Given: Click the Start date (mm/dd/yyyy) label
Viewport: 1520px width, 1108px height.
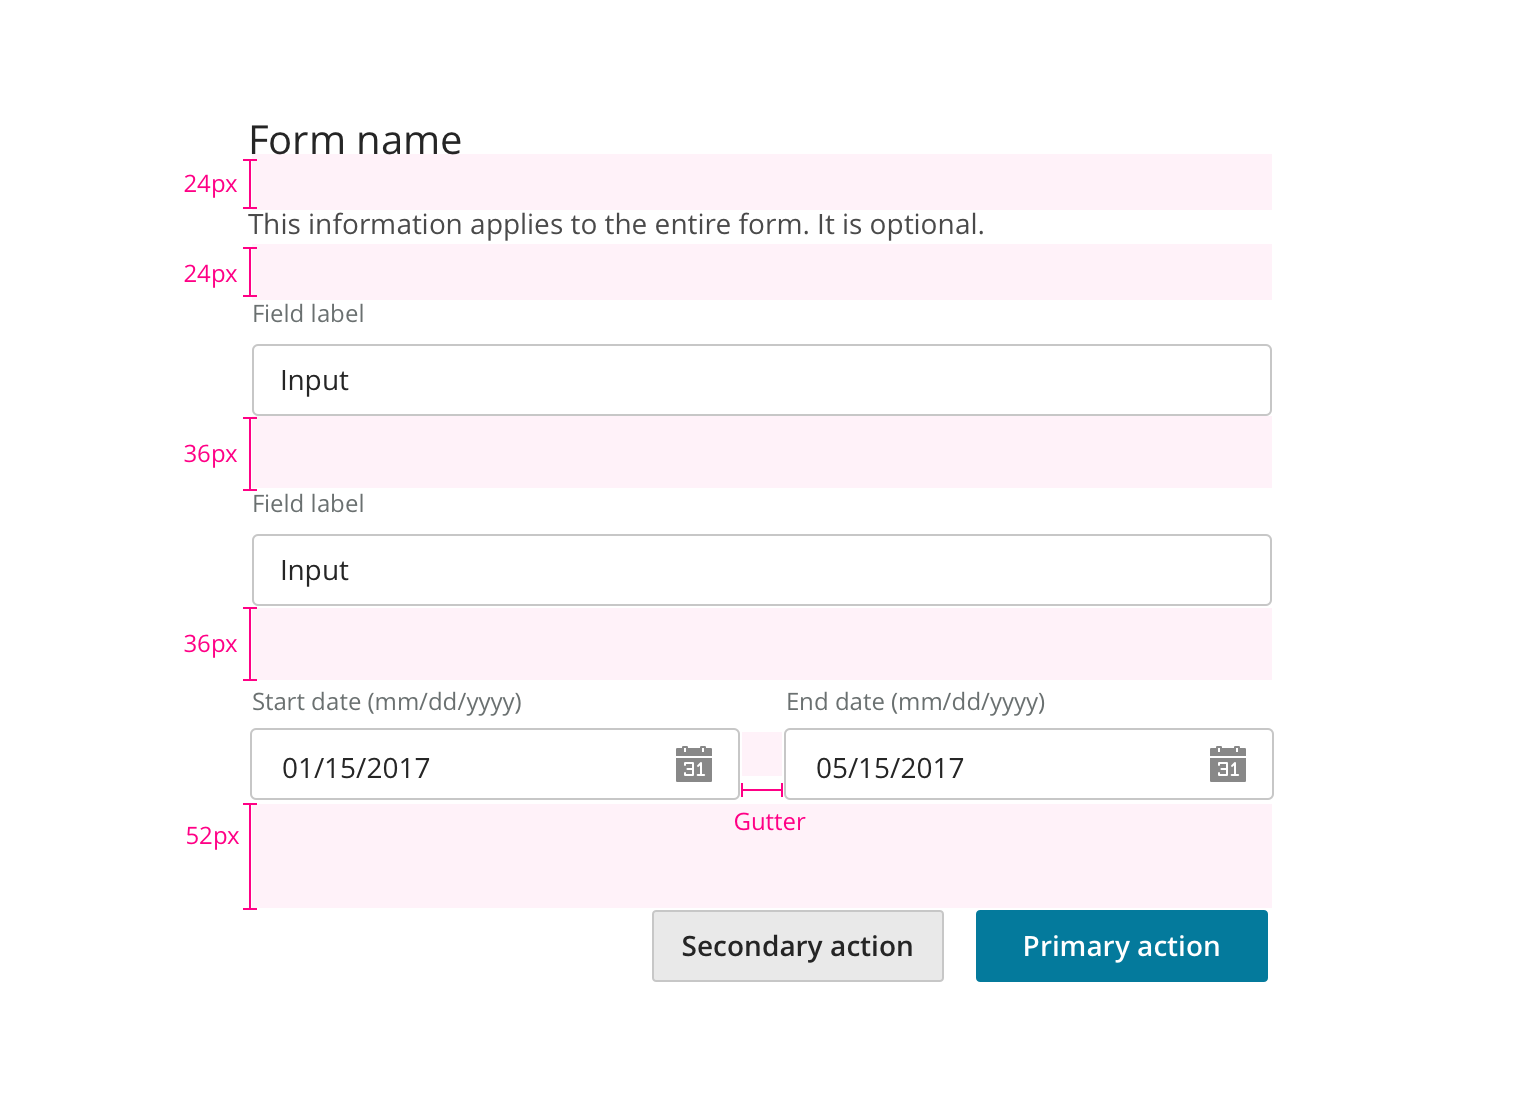Looking at the screenshot, I should 387,702.
